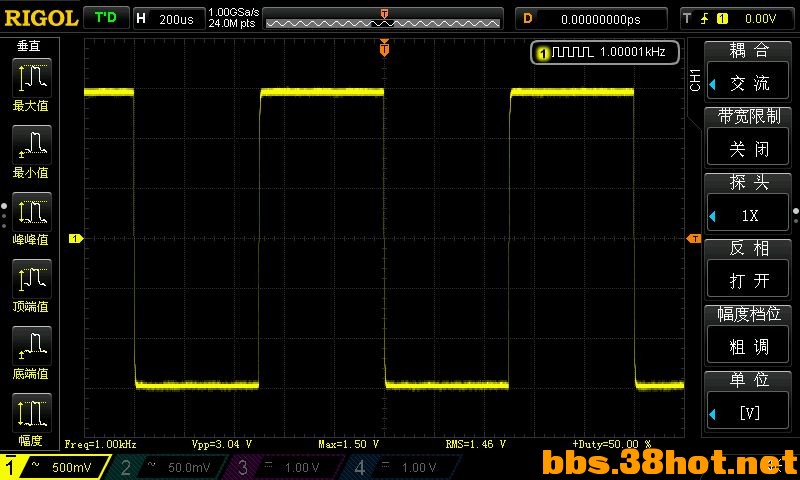
Task: Click the H horizontal timebase icon
Action: 141,19
